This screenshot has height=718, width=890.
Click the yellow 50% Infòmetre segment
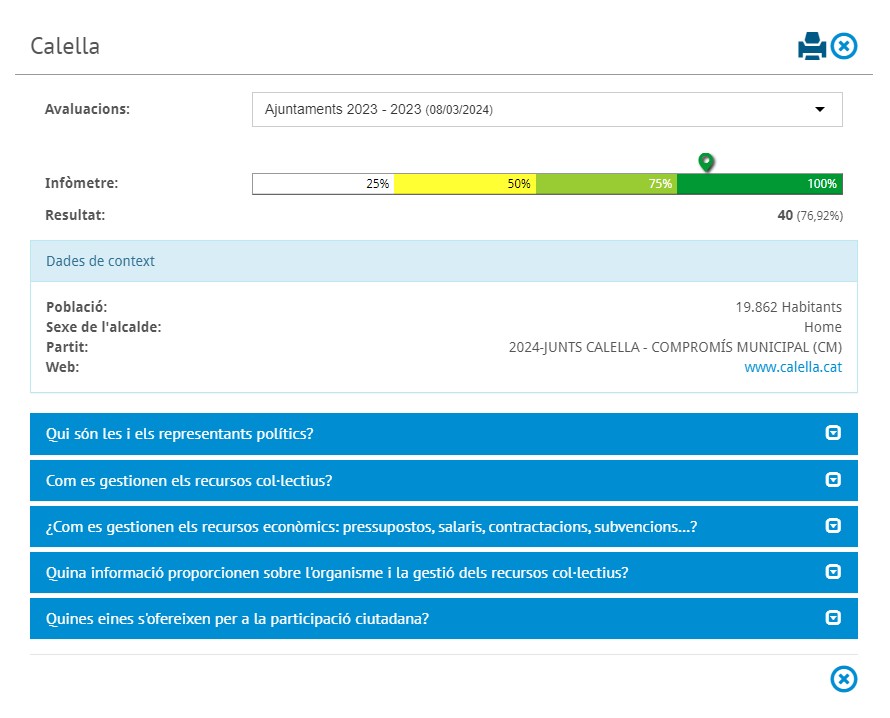click(465, 184)
